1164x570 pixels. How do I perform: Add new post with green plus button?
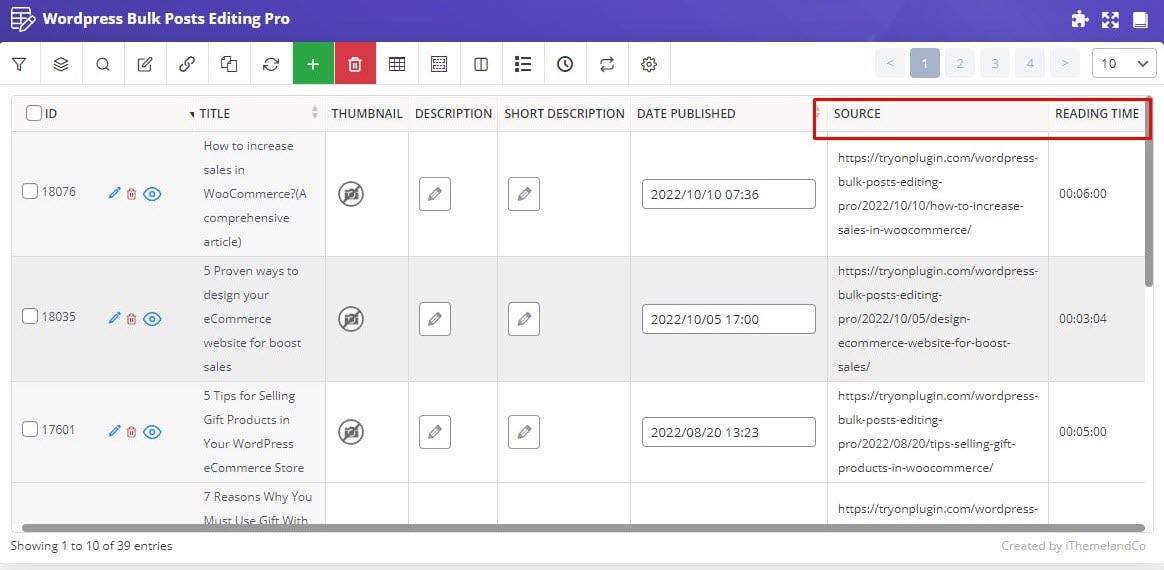coord(313,64)
